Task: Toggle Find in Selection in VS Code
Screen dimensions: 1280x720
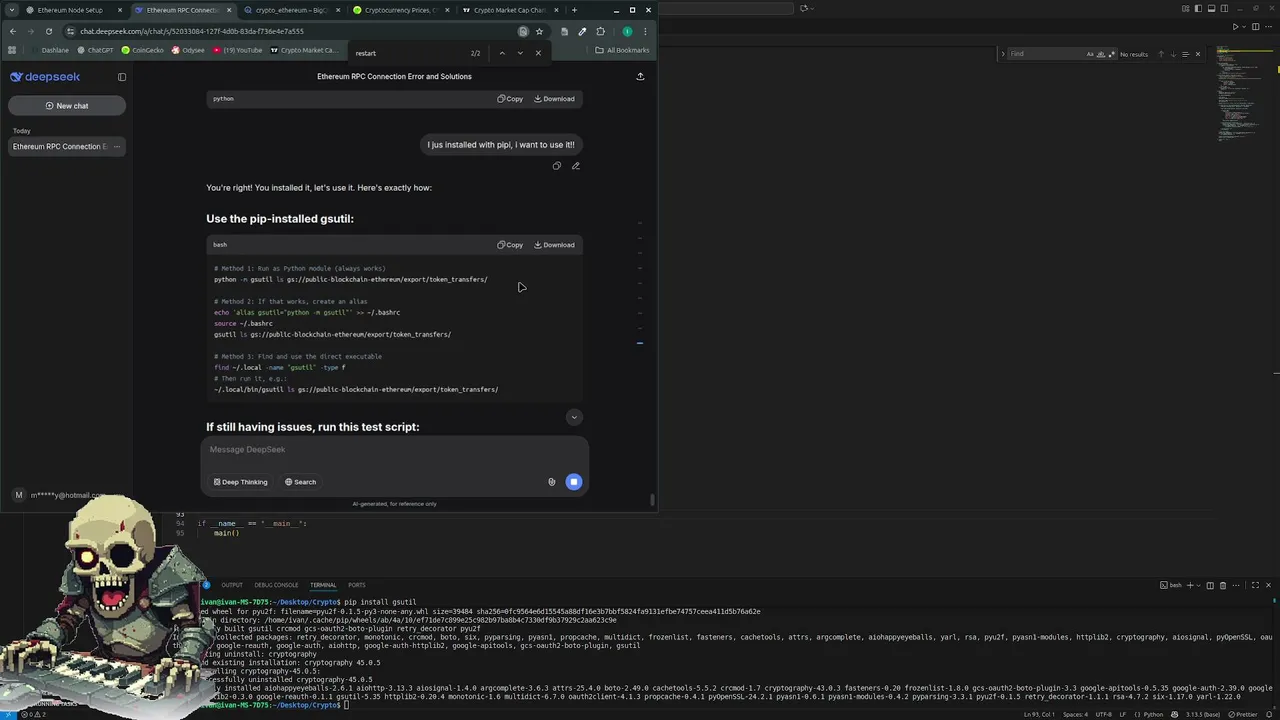Action: tap(1185, 54)
